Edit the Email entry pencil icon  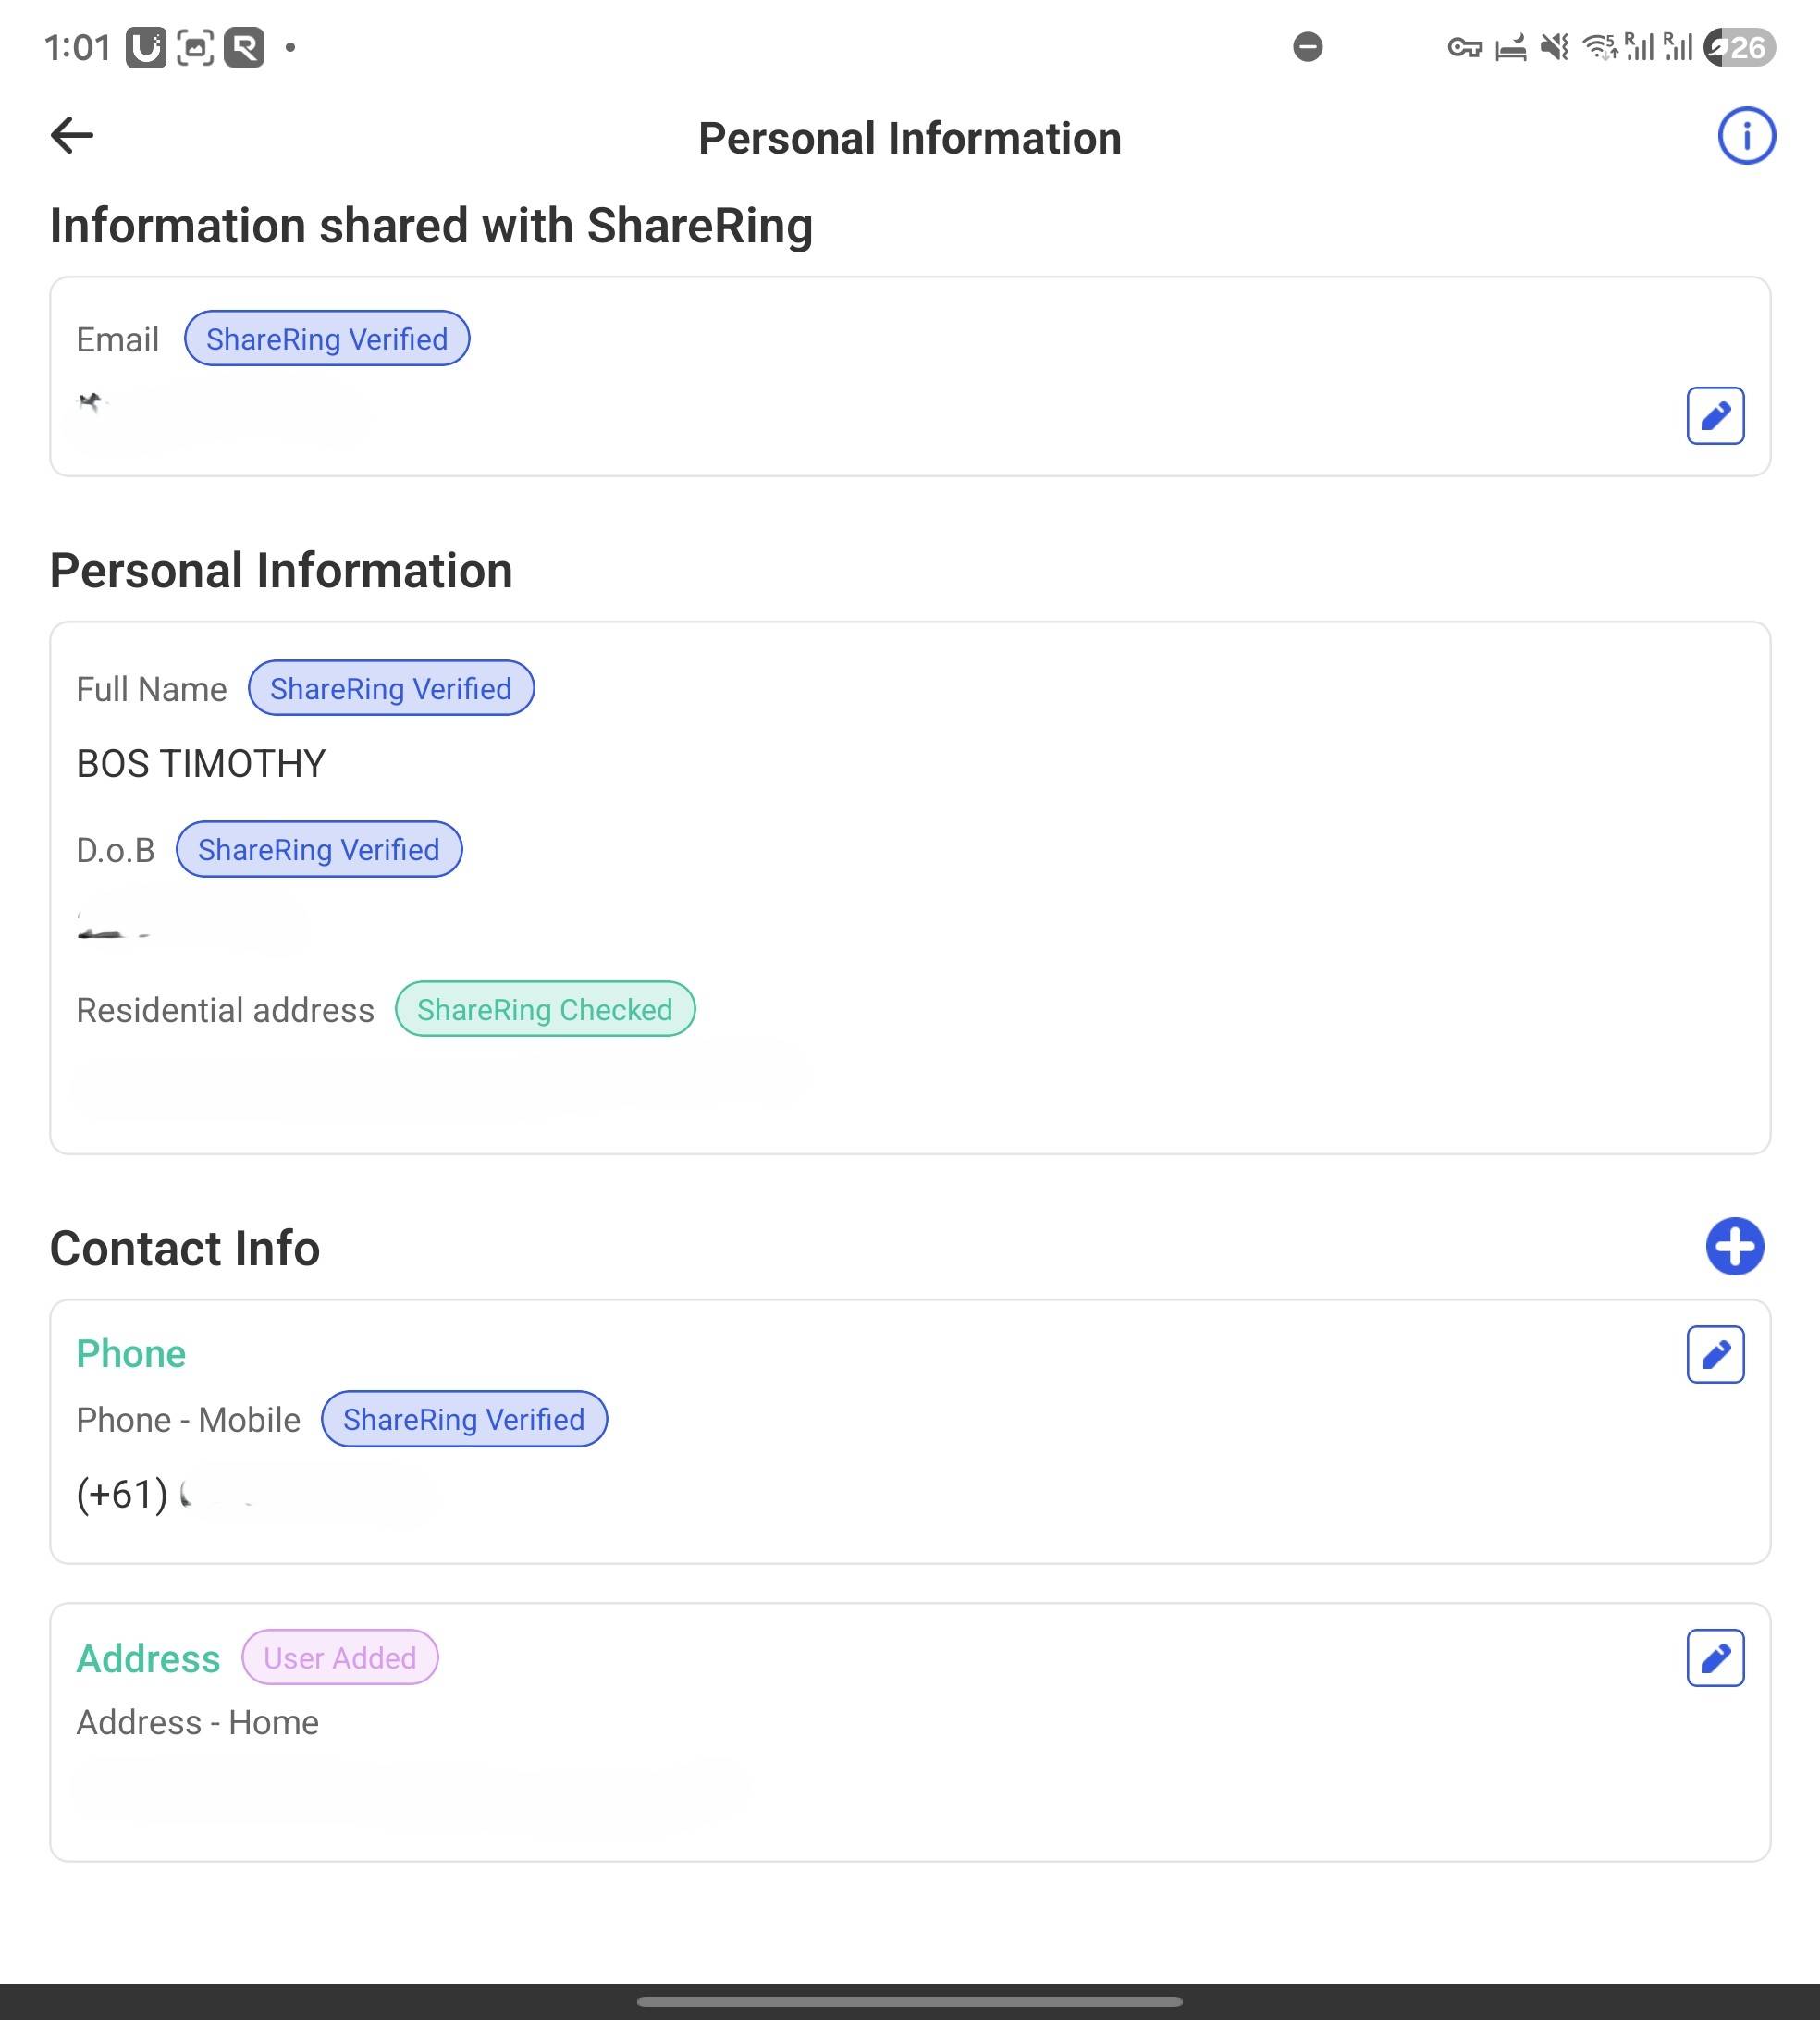coord(1715,416)
